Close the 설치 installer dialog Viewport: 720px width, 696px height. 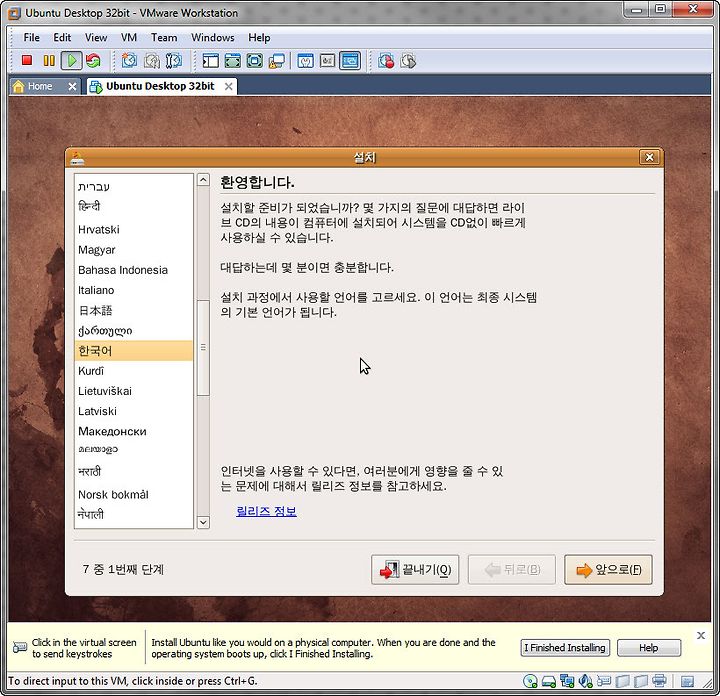[x=649, y=157]
